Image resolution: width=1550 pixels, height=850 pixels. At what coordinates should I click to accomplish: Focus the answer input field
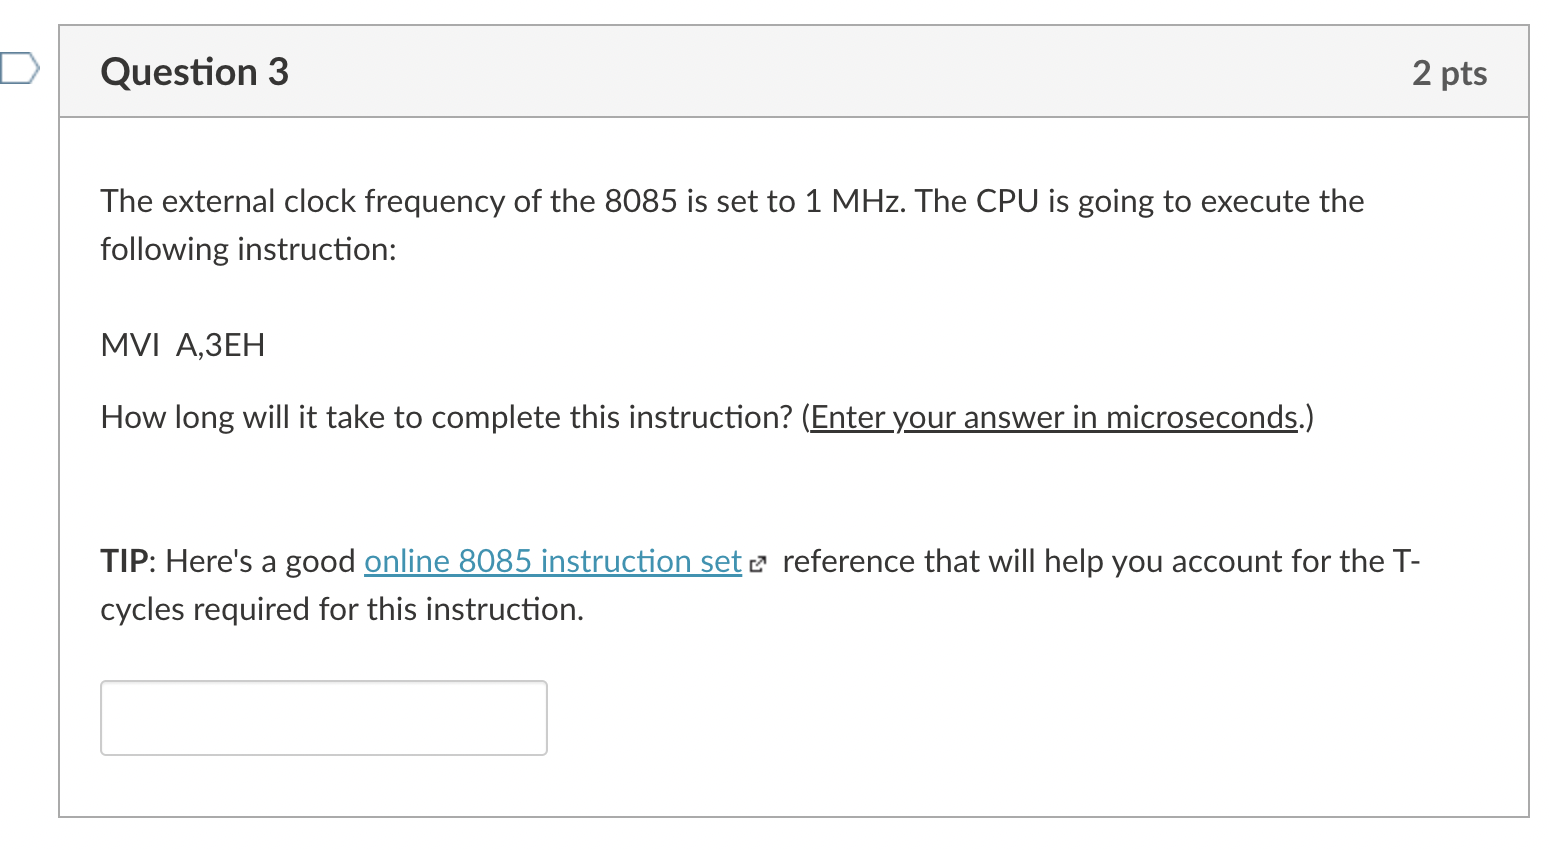click(323, 718)
